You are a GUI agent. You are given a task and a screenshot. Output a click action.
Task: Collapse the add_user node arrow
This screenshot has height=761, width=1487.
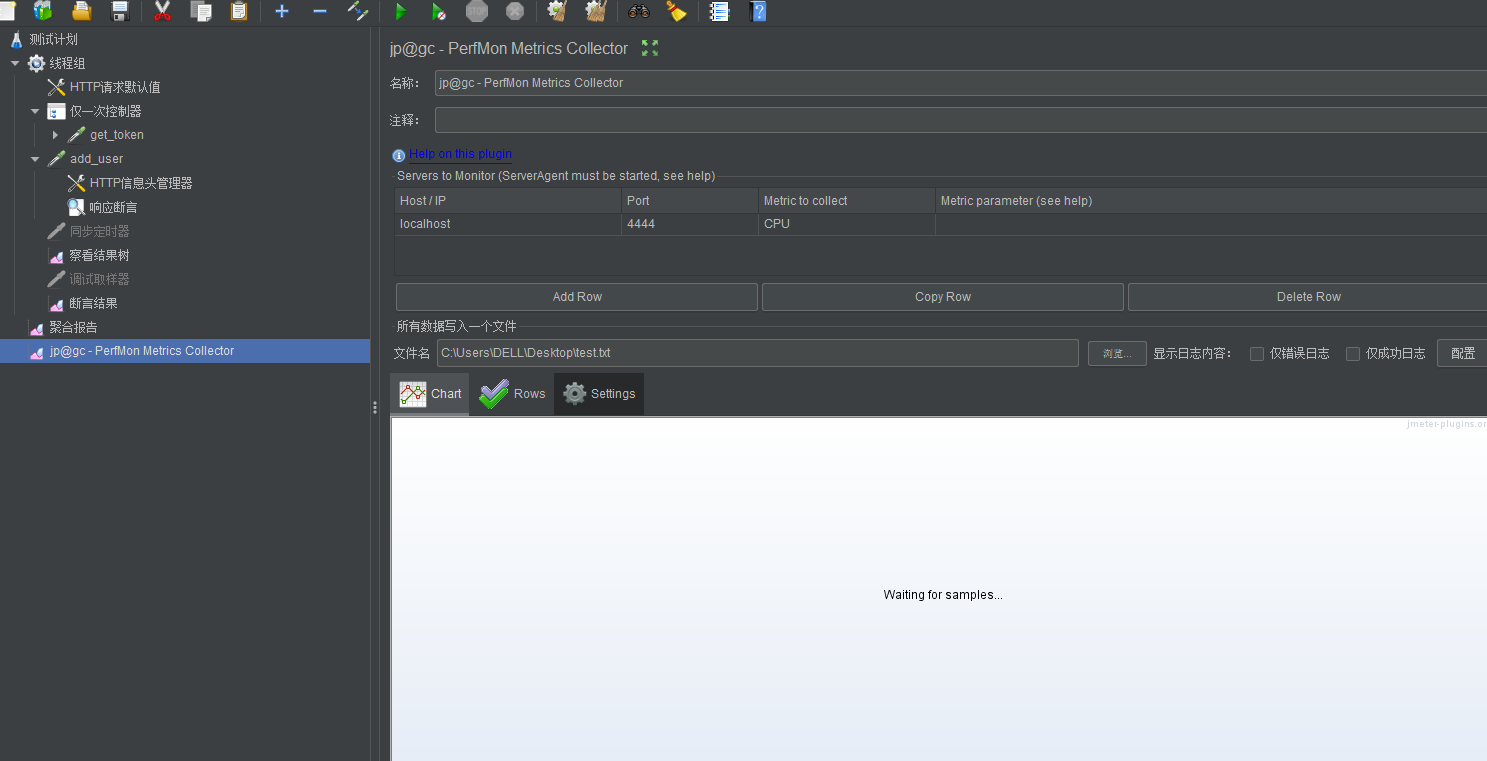tap(35, 159)
